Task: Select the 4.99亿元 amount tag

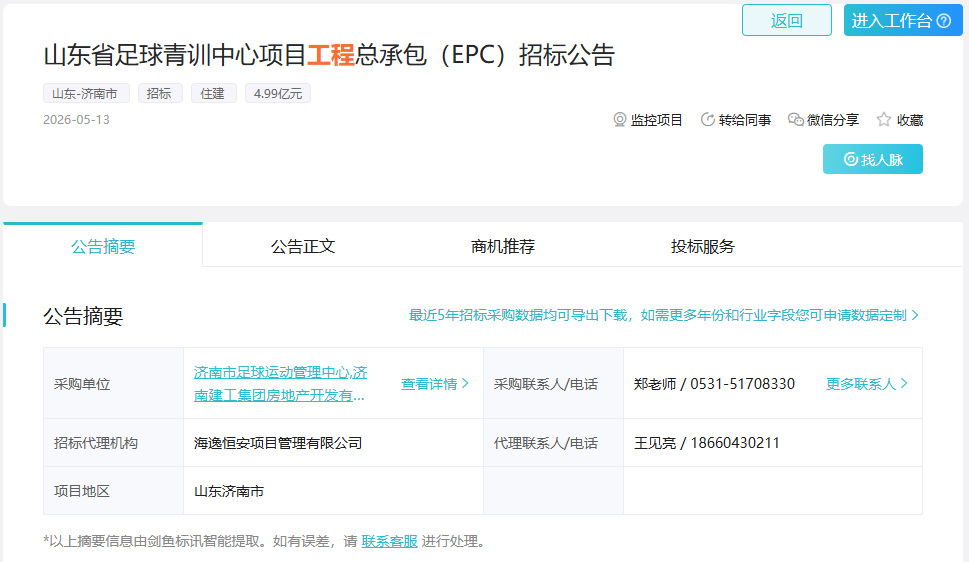Action: [277, 93]
